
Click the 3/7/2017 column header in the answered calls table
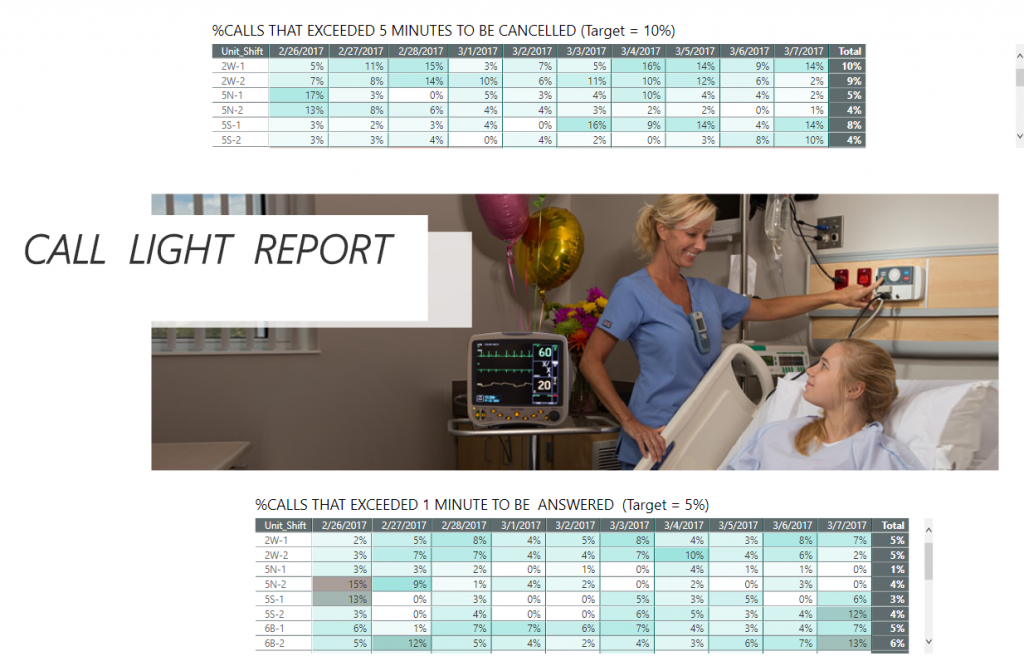point(845,525)
